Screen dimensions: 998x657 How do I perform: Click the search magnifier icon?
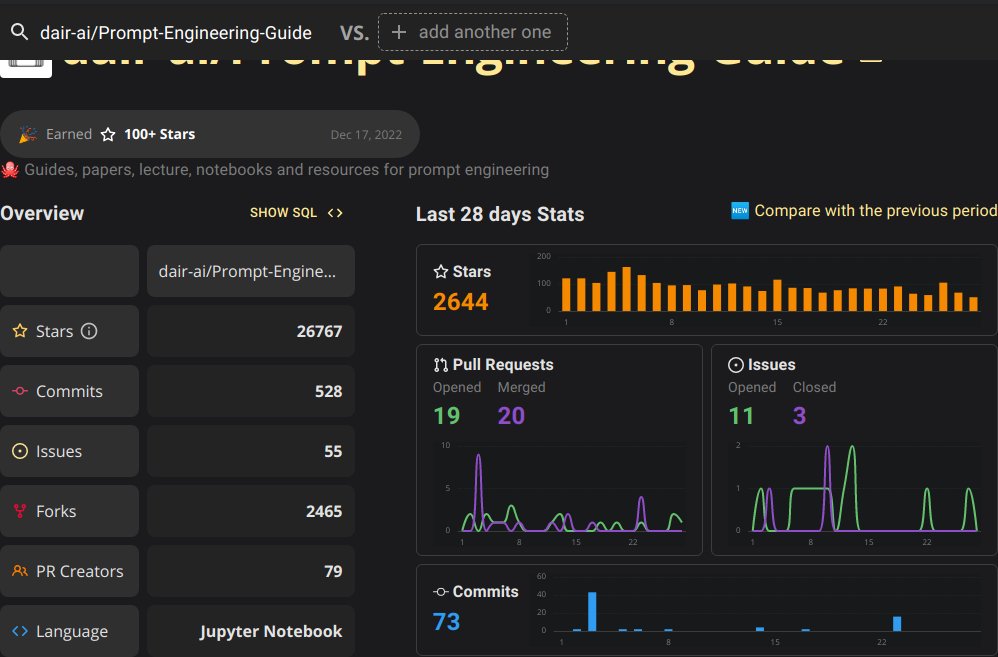(19, 32)
